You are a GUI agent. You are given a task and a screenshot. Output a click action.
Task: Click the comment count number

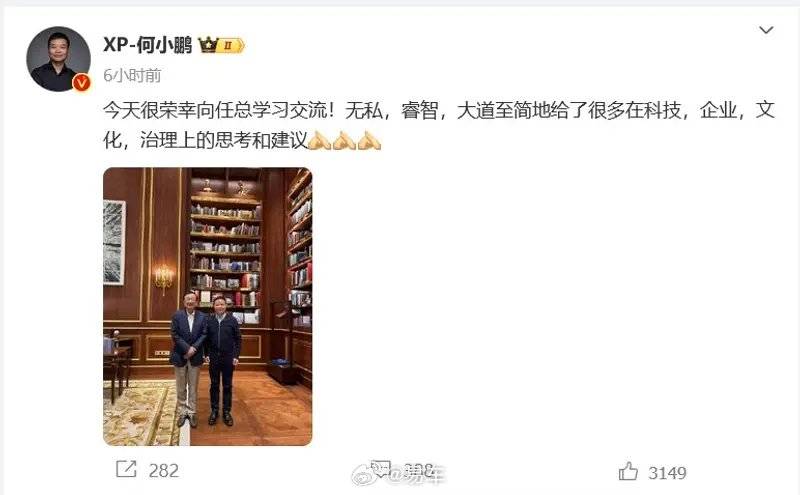(x=418, y=470)
